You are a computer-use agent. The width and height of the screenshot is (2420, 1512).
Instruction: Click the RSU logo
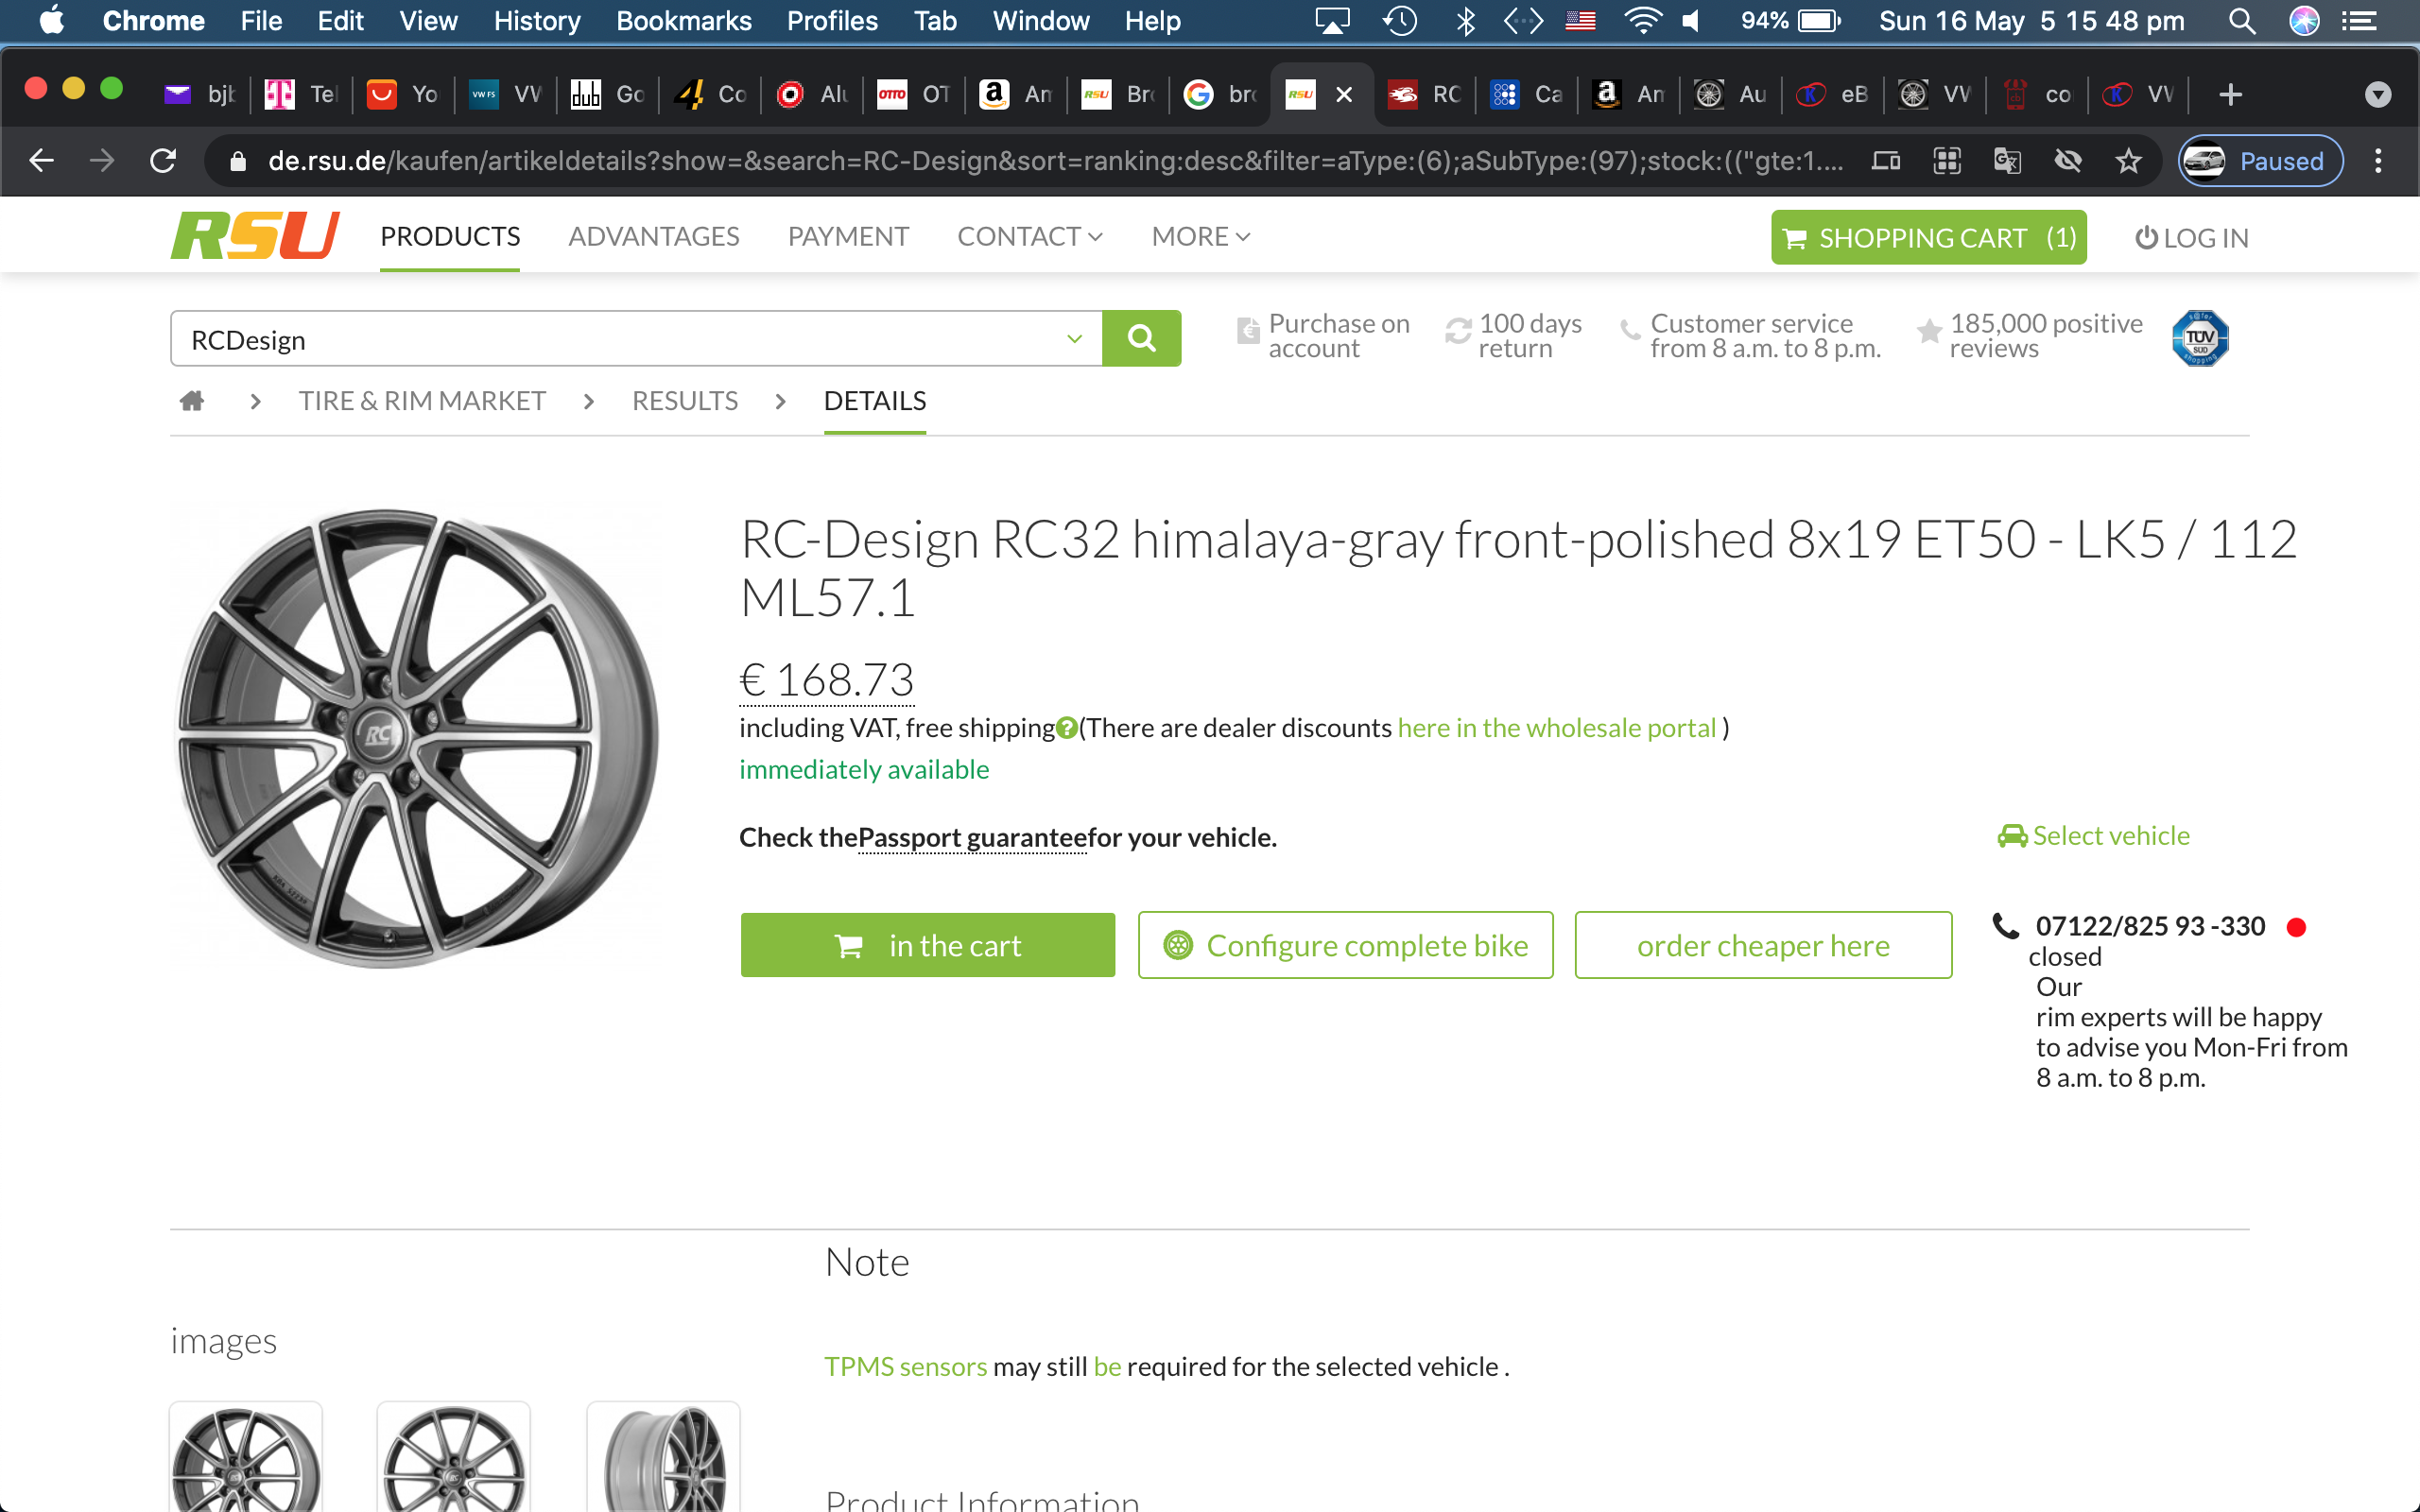coord(255,237)
